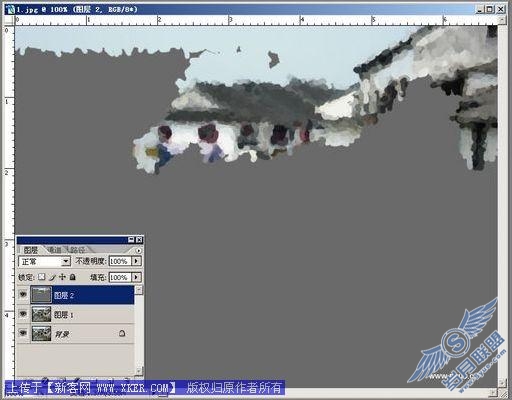Select the 图层 2 layer thumbnail
This screenshot has height=400, width=512.
coord(41,295)
